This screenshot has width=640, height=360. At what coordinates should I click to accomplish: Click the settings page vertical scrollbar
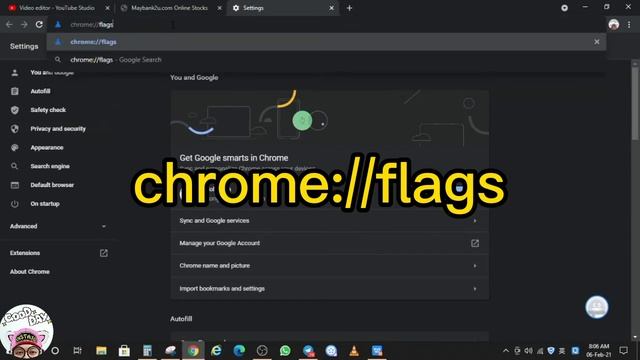[635, 104]
